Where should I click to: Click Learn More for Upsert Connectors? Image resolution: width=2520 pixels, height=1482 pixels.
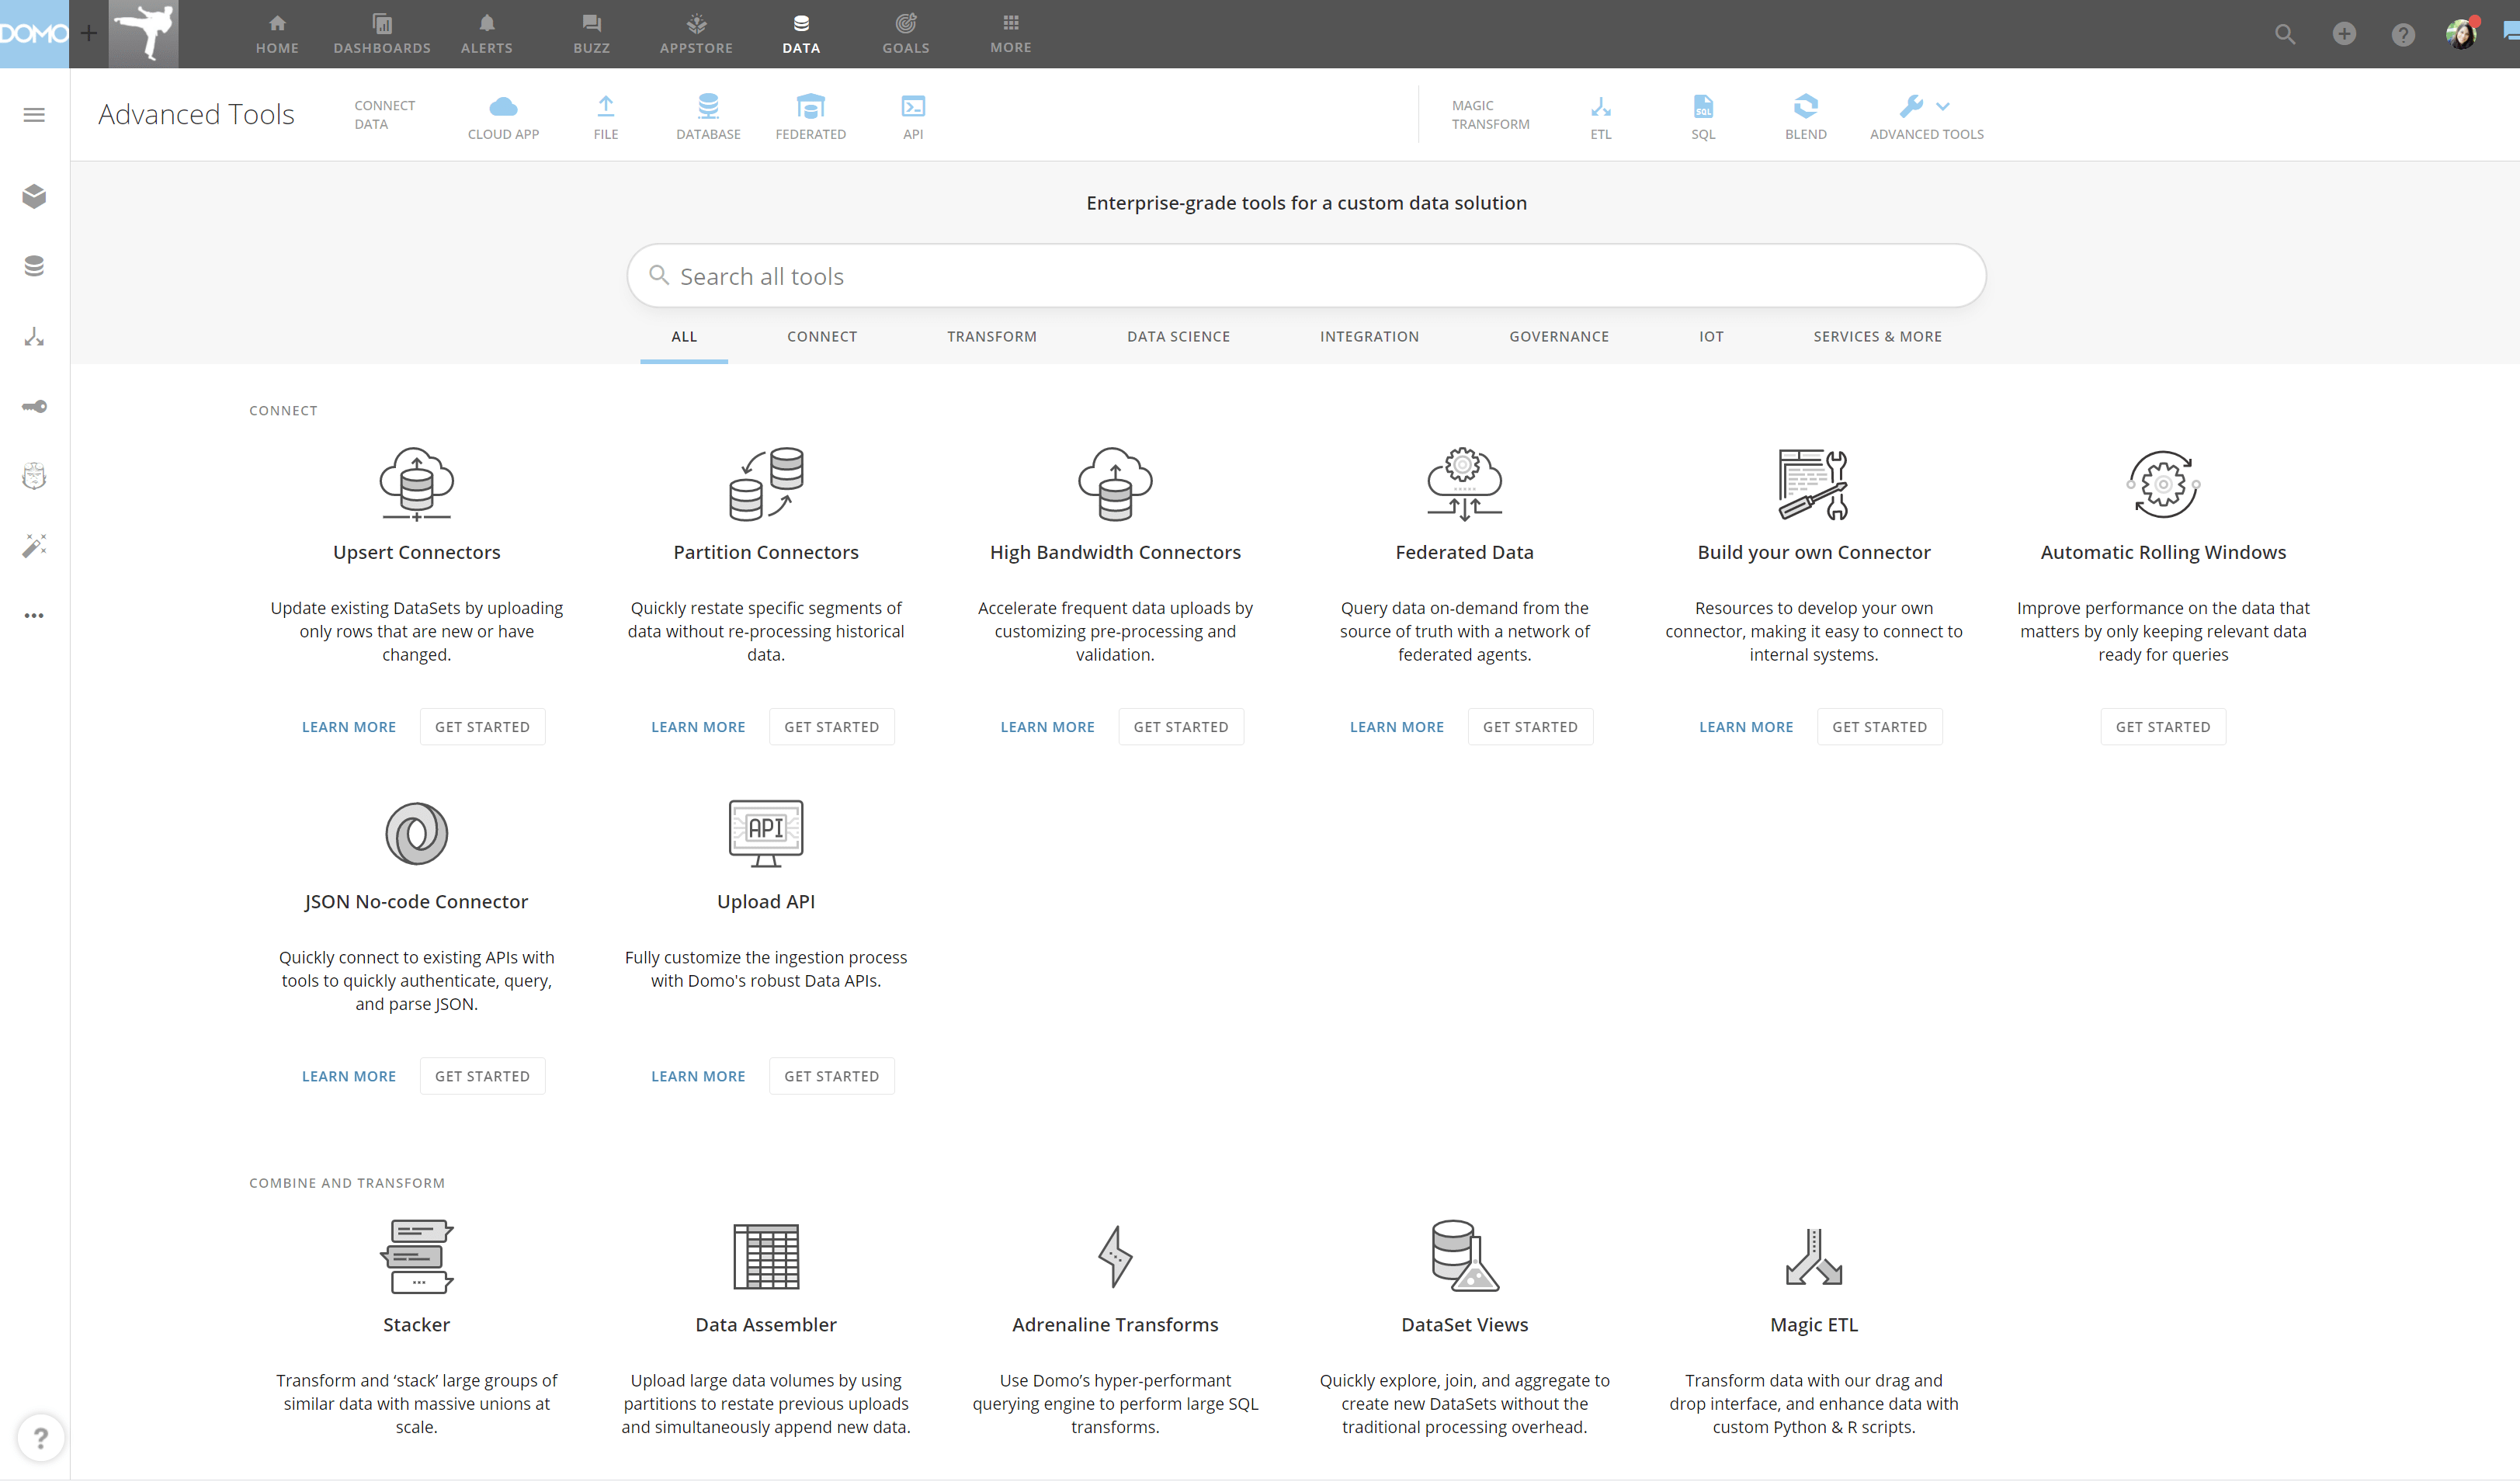tap(349, 727)
